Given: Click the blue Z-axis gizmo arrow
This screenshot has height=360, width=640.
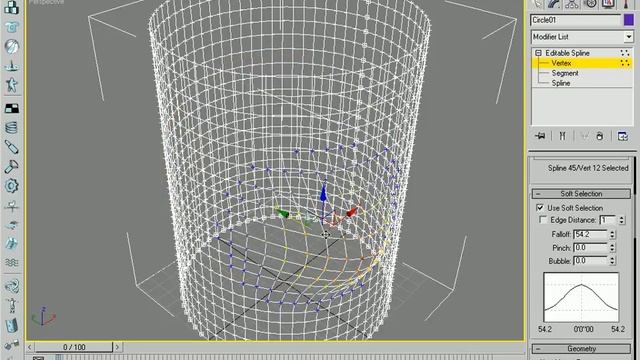Looking at the screenshot, I should [323, 194].
